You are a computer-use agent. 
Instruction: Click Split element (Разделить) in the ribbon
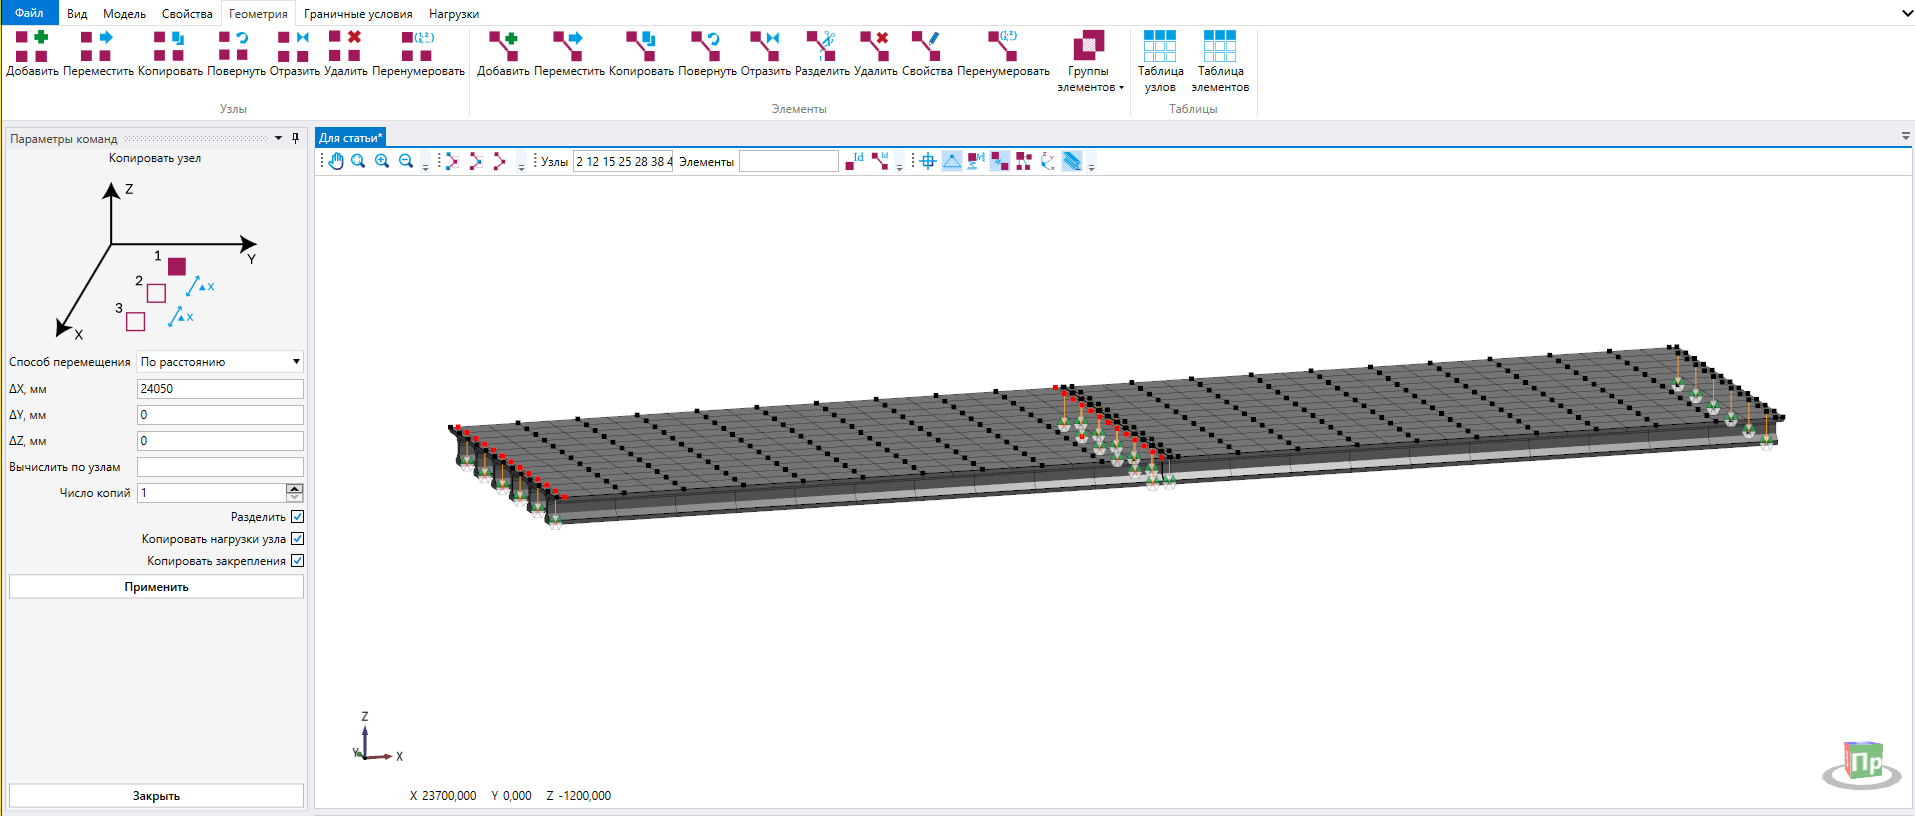[x=822, y=54]
